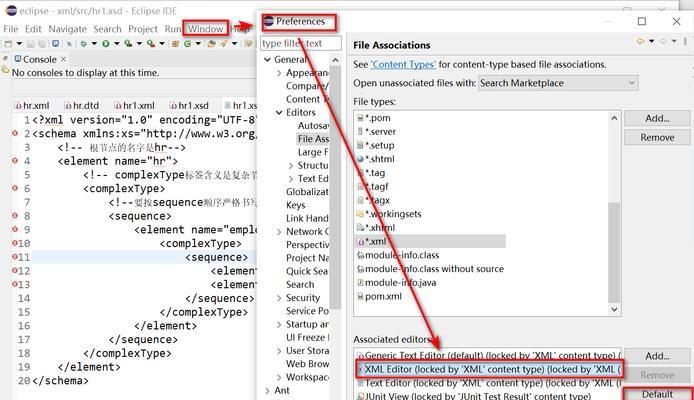The image size is (694, 400).
Task: Click the Search toolbar flashlight icon
Action: click(x=224, y=44)
